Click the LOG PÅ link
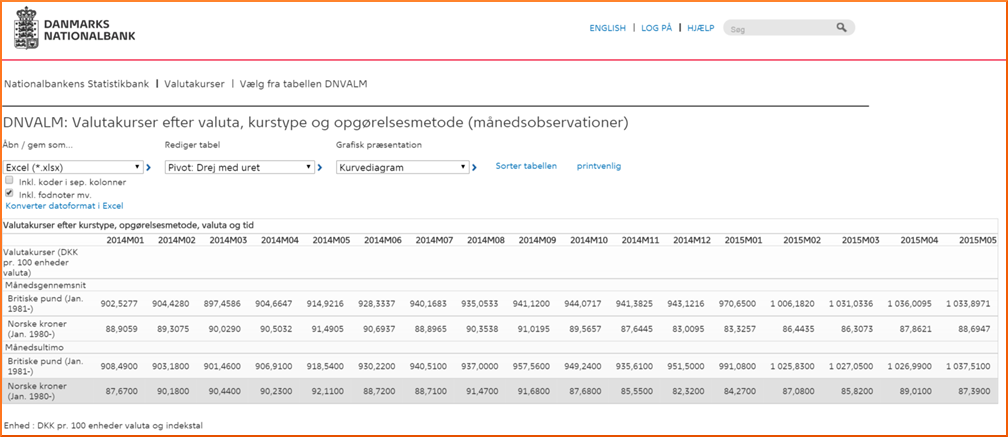This screenshot has width=1008, height=437. click(656, 29)
